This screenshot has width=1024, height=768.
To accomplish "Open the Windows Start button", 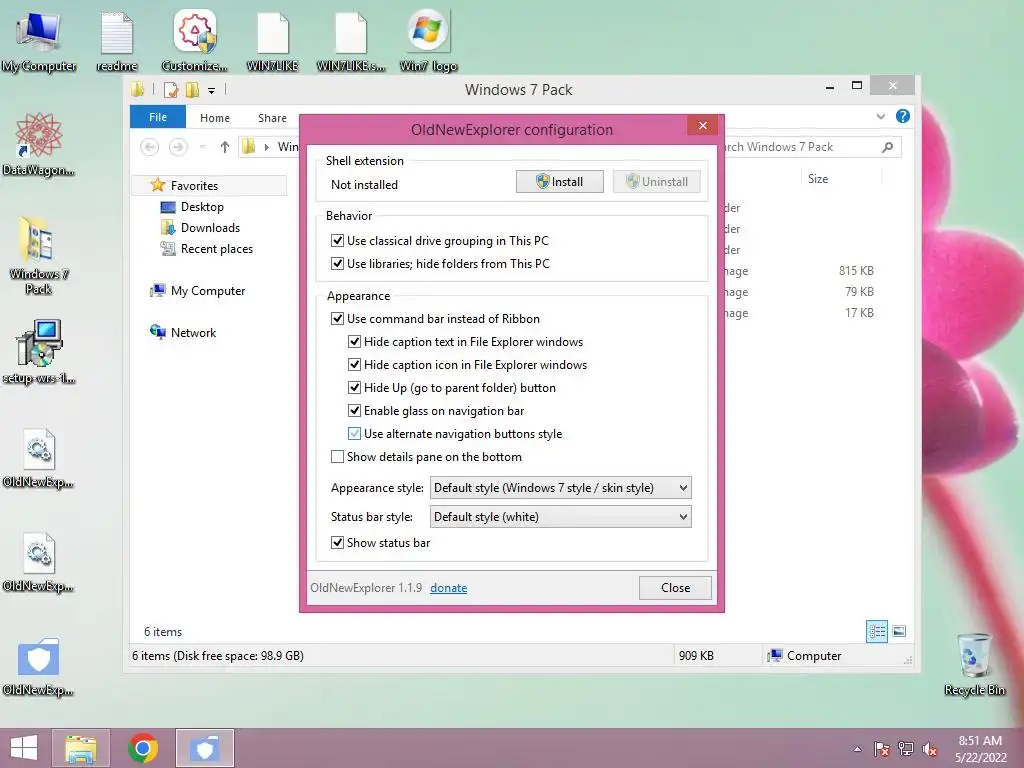I will point(24,748).
